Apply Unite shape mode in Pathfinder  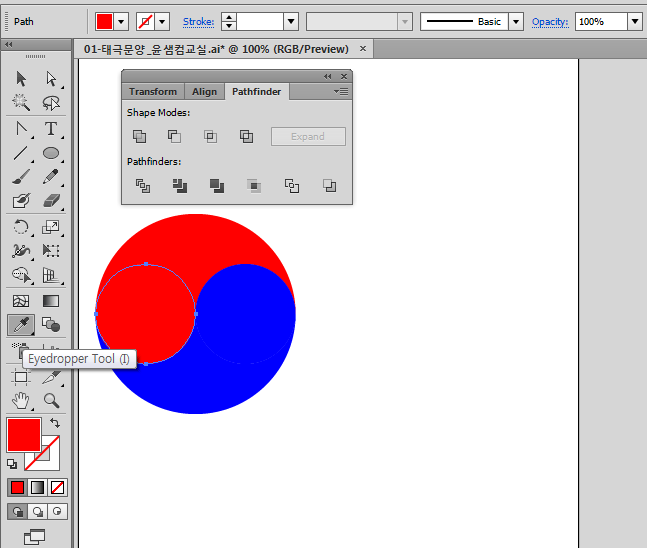click(x=139, y=136)
